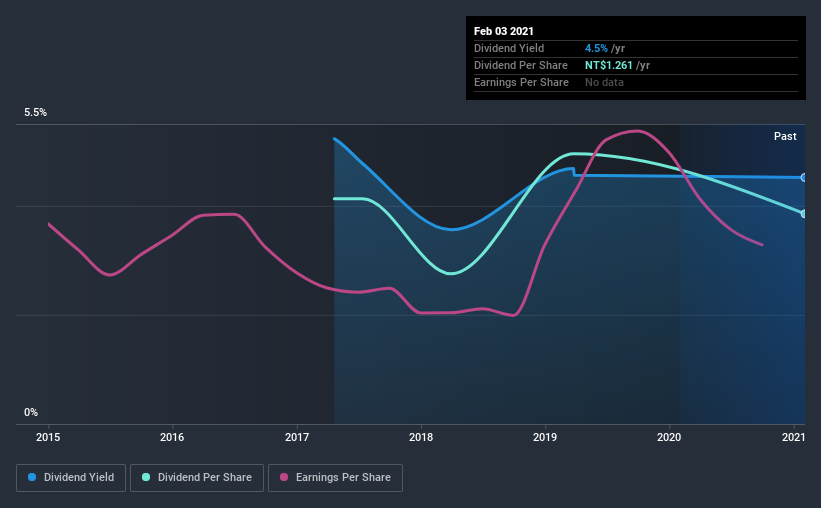Click the Feb 03 2021 tooltip date
This screenshot has height=508, width=821.
click(504, 31)
